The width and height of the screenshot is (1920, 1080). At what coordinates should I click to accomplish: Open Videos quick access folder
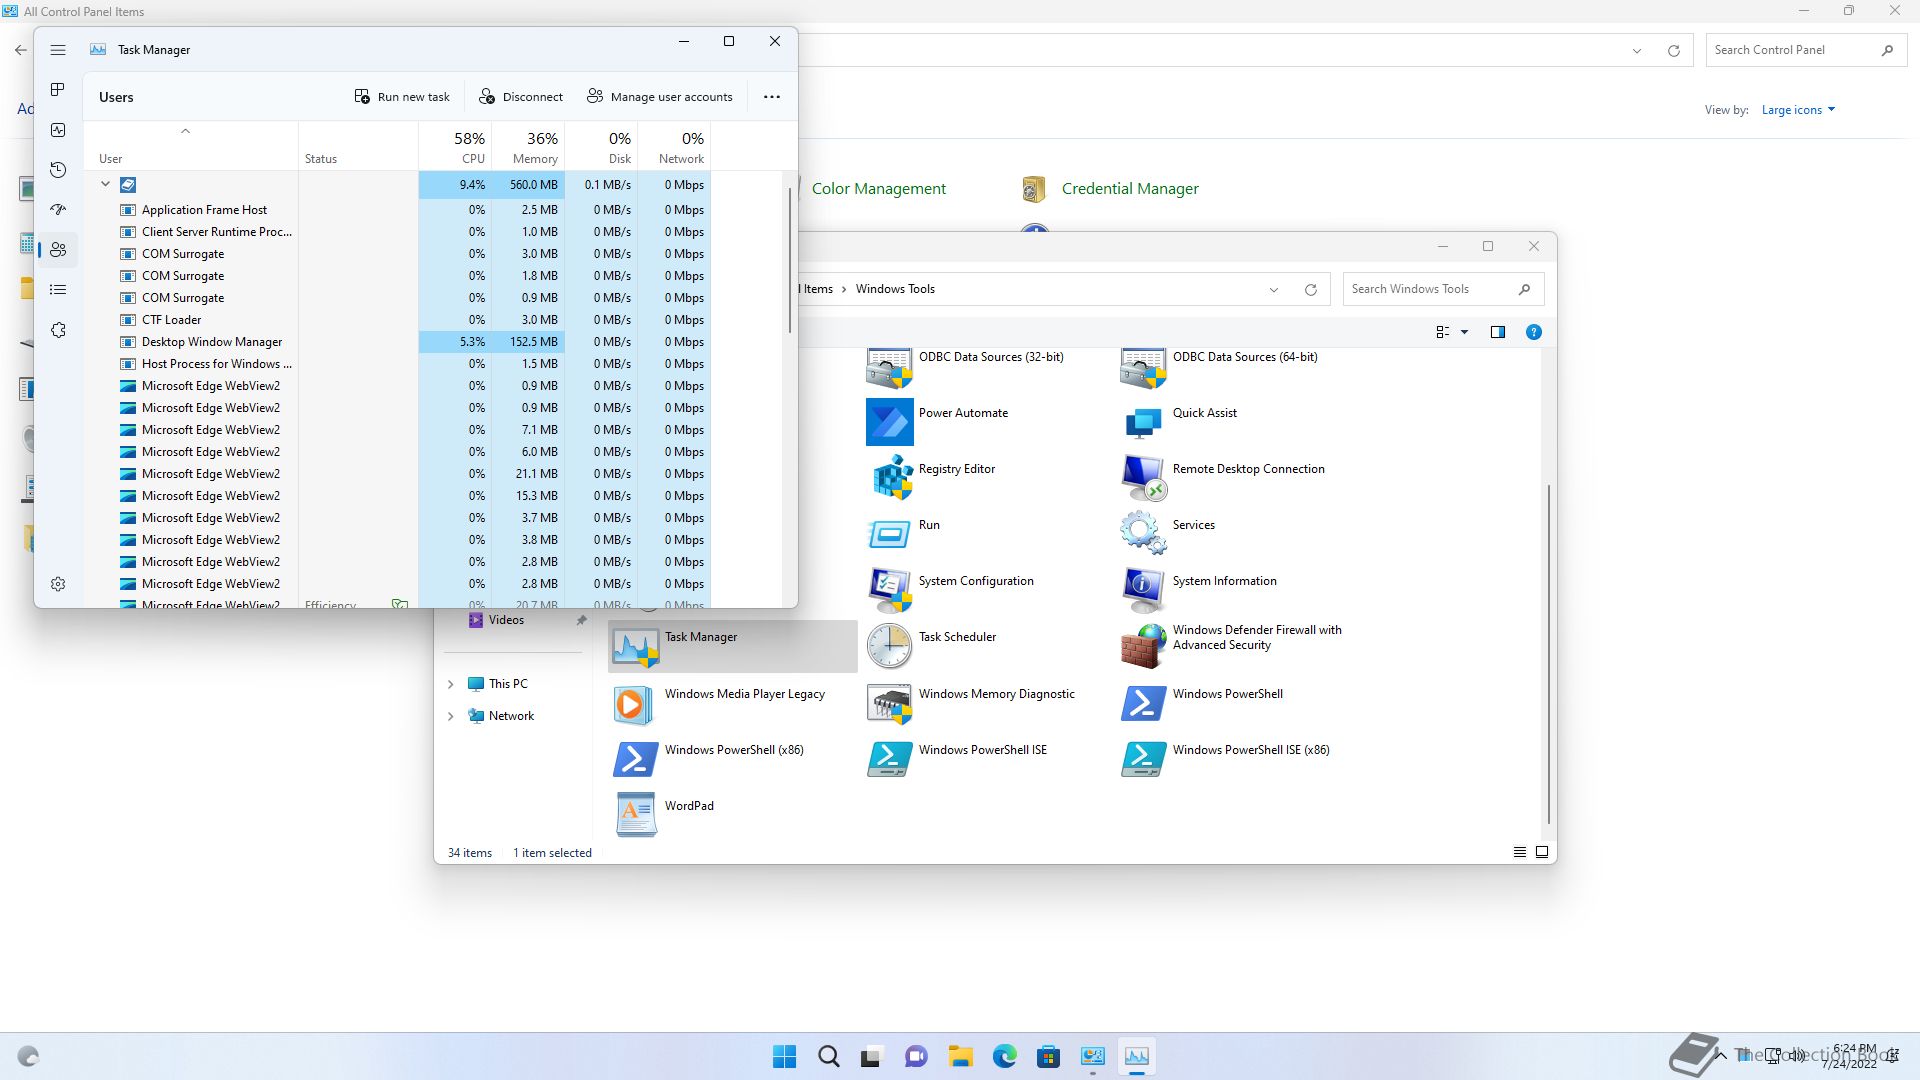(506, 620)
